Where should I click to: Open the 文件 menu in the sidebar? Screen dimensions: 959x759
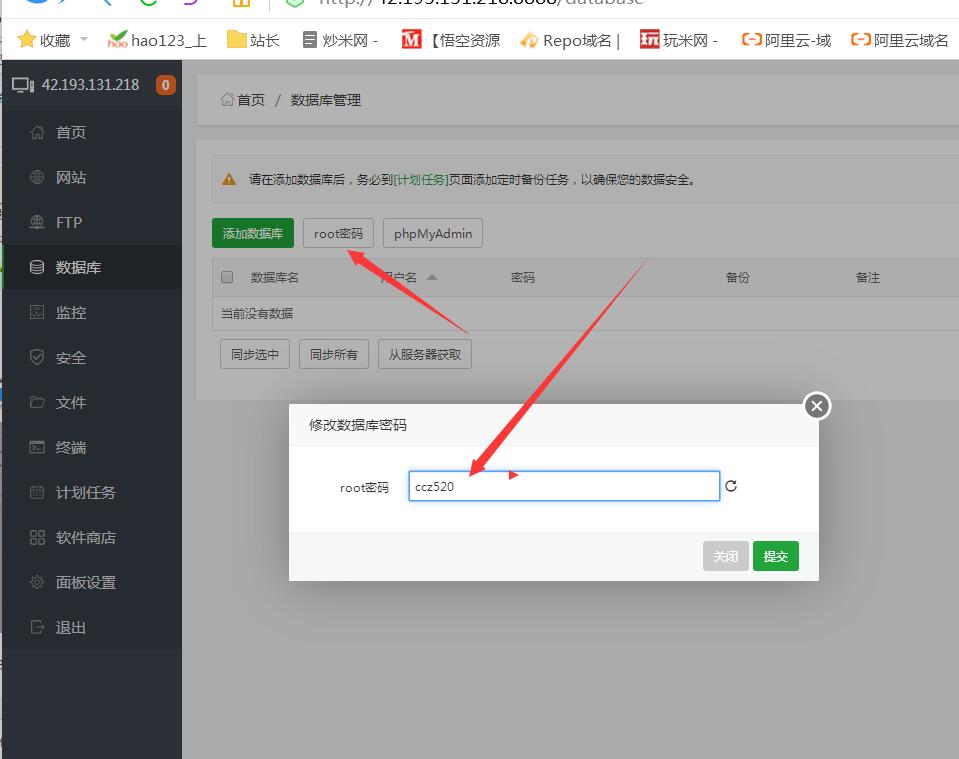tap(70, 402)
